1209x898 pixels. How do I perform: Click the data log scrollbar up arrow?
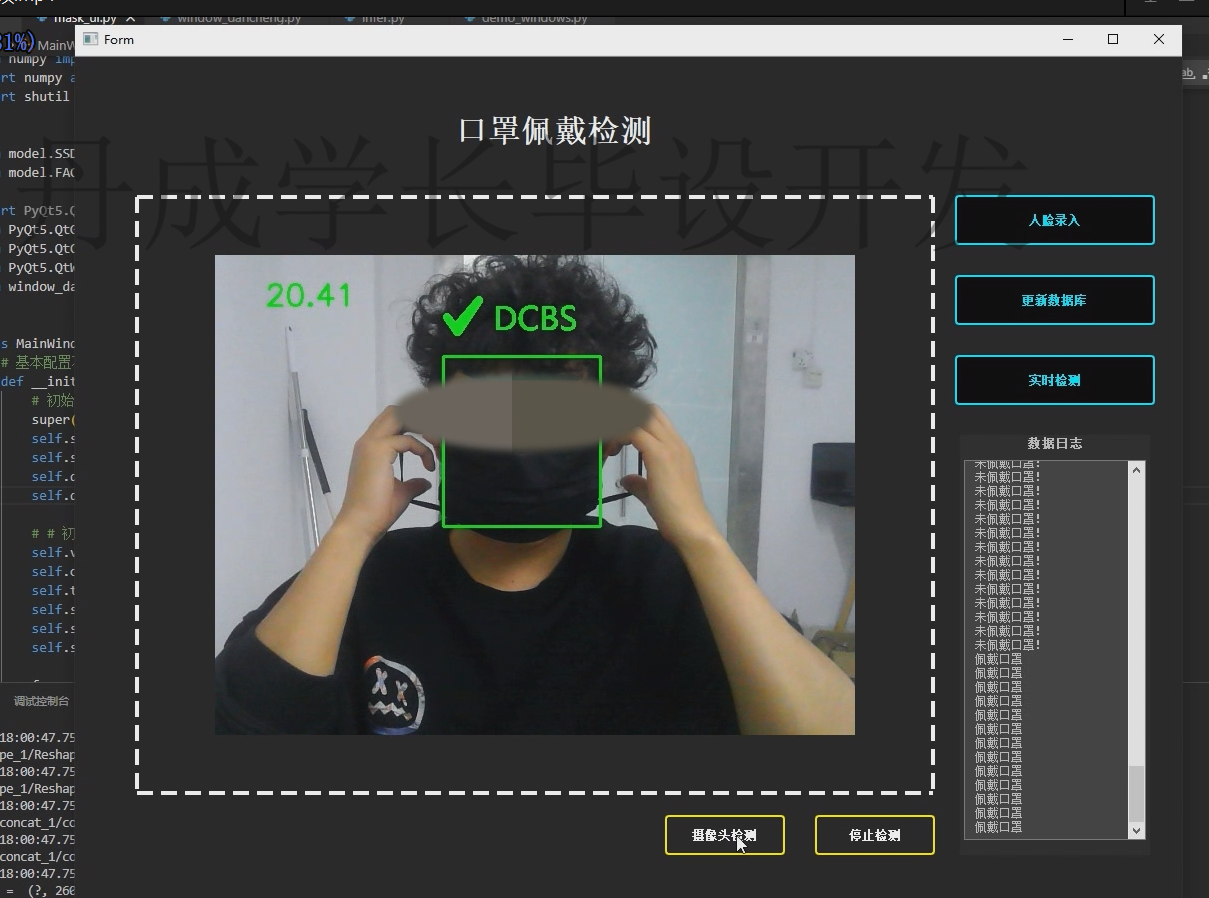pos(1136,469)
